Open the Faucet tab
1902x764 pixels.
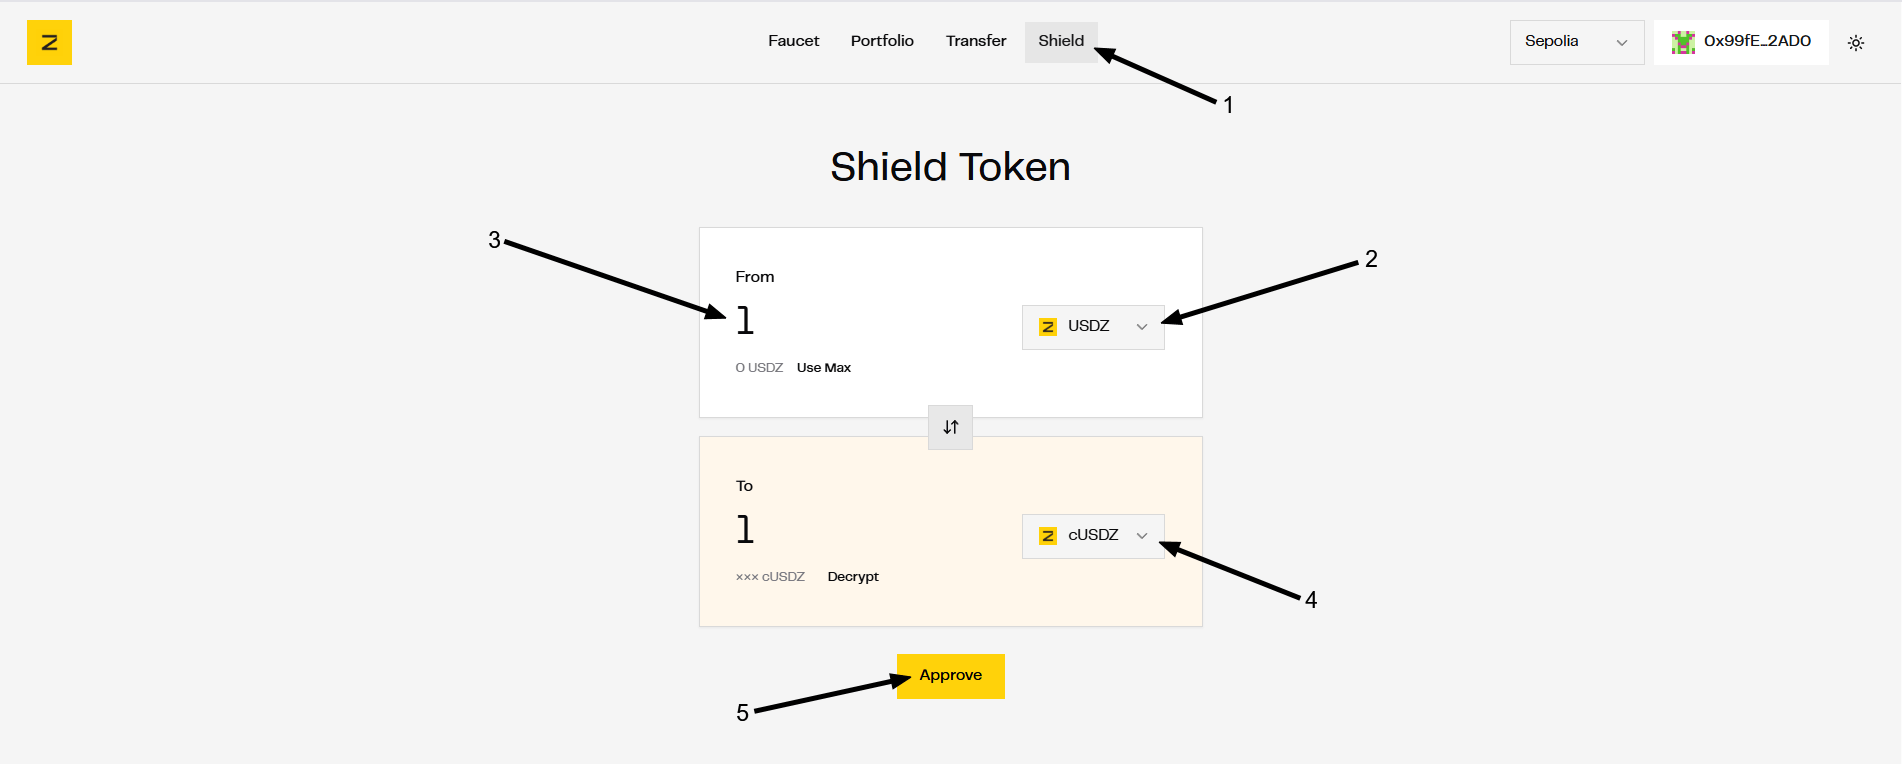(x=793, y=41)
